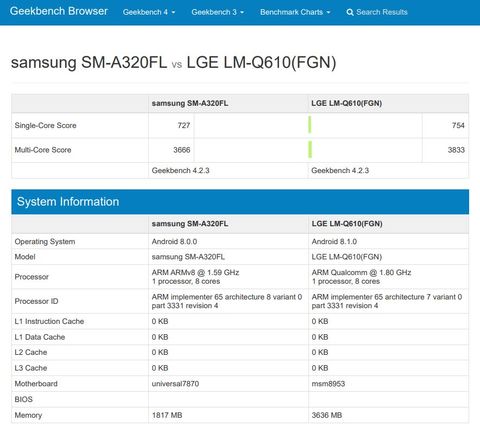Click LGE LM-Q610(FGN) in System Information header
This screenshot has height=427, width=480.
347,224
